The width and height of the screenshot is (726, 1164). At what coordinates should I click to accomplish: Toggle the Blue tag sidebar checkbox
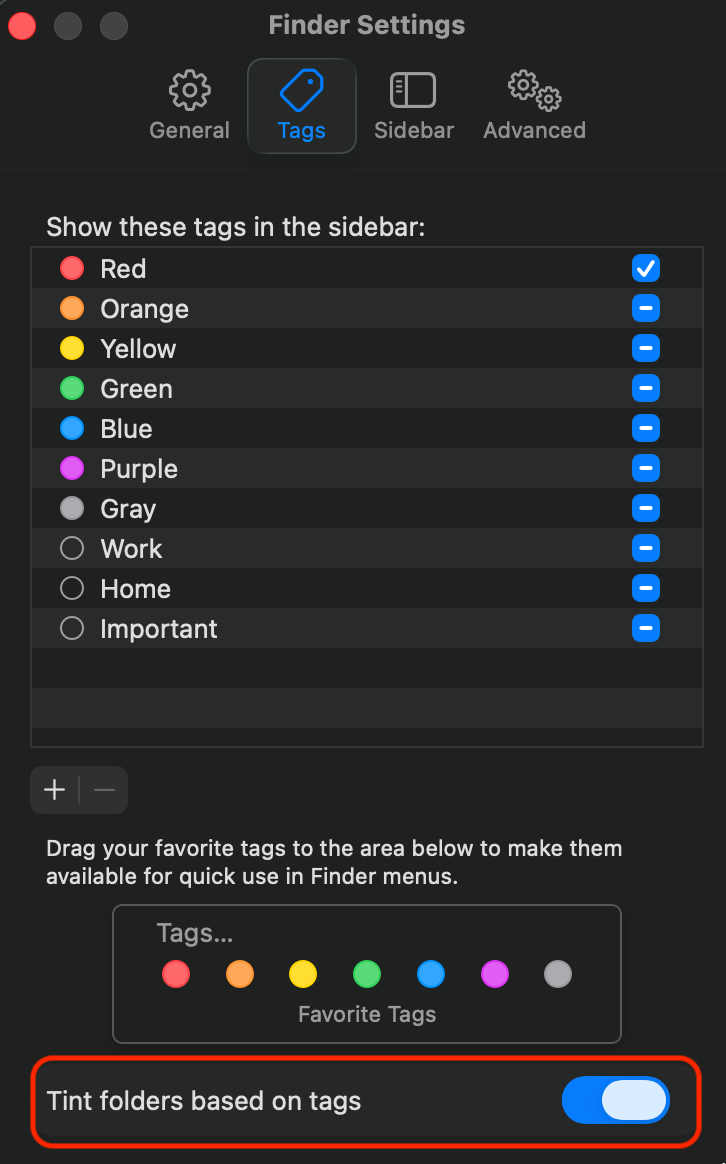tap(646, 429)
